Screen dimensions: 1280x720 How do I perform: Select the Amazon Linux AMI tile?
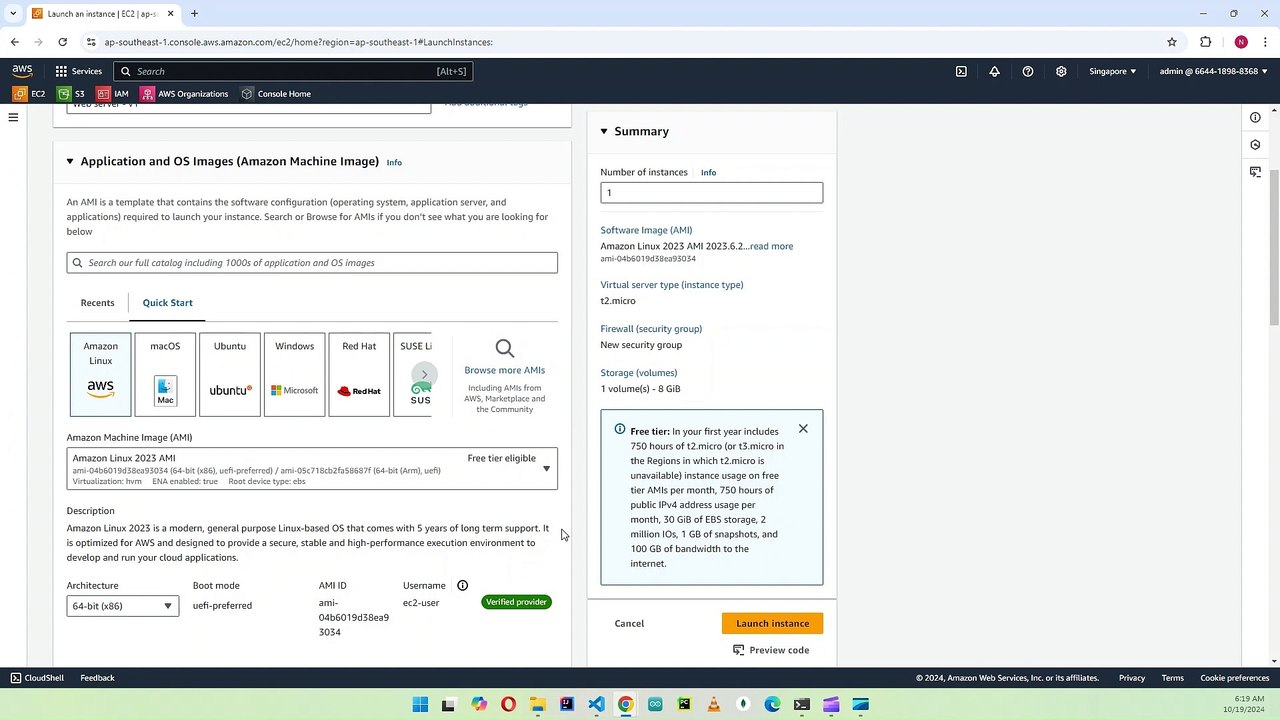tap(100, 374)
